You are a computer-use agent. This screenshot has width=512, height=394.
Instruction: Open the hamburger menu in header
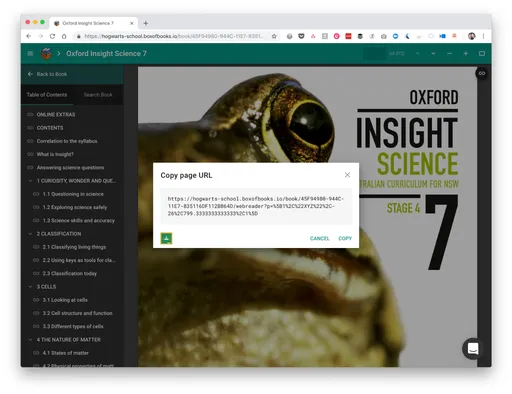point(30,54)
